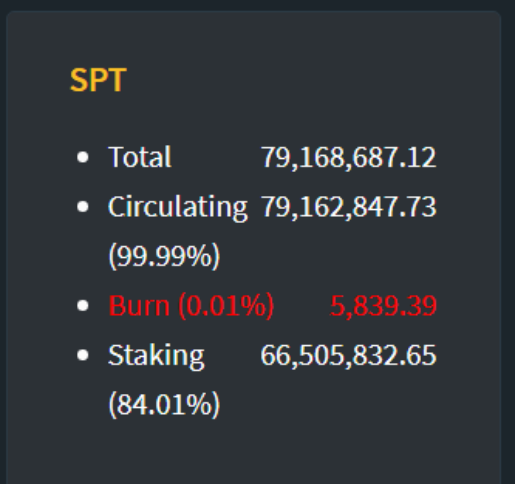Select the Total label text
The width and height of the screenshot is (515, 484).
pyautogui.click(x=140, y=157)
